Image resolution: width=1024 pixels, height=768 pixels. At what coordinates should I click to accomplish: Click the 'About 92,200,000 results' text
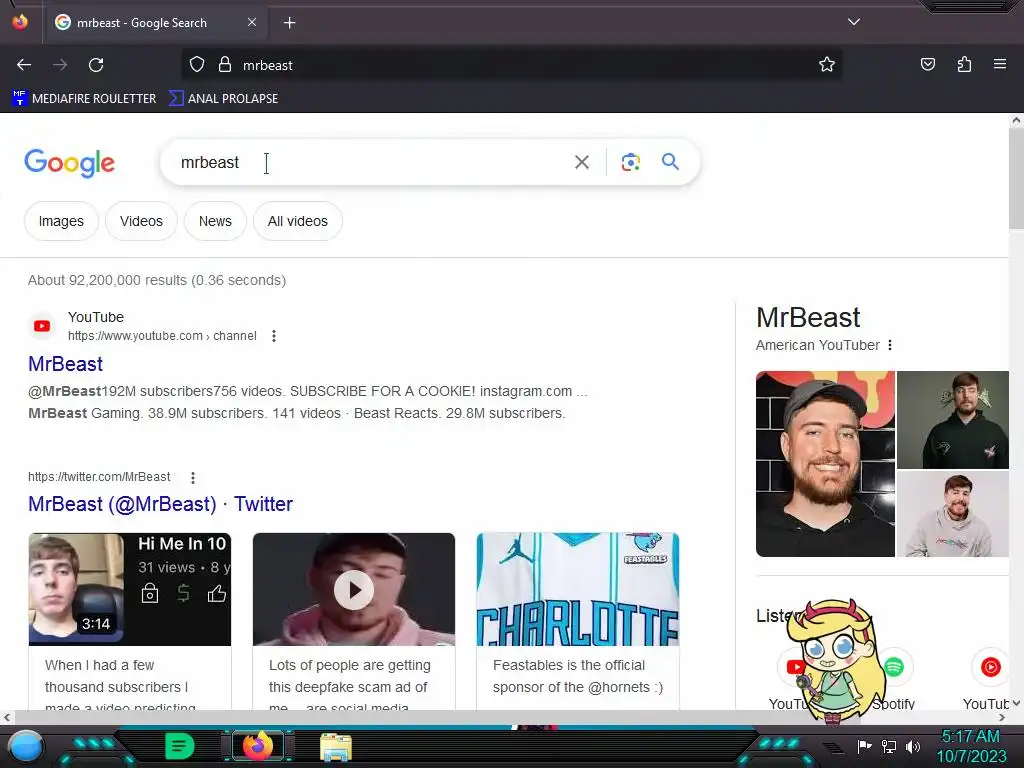click(x=157, y=280)
